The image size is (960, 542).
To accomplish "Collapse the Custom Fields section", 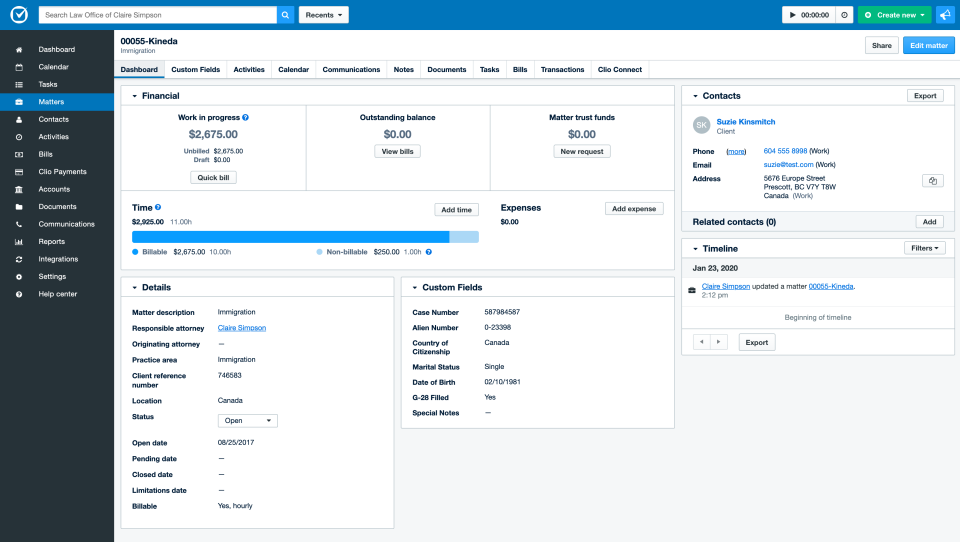I will 414,288.
